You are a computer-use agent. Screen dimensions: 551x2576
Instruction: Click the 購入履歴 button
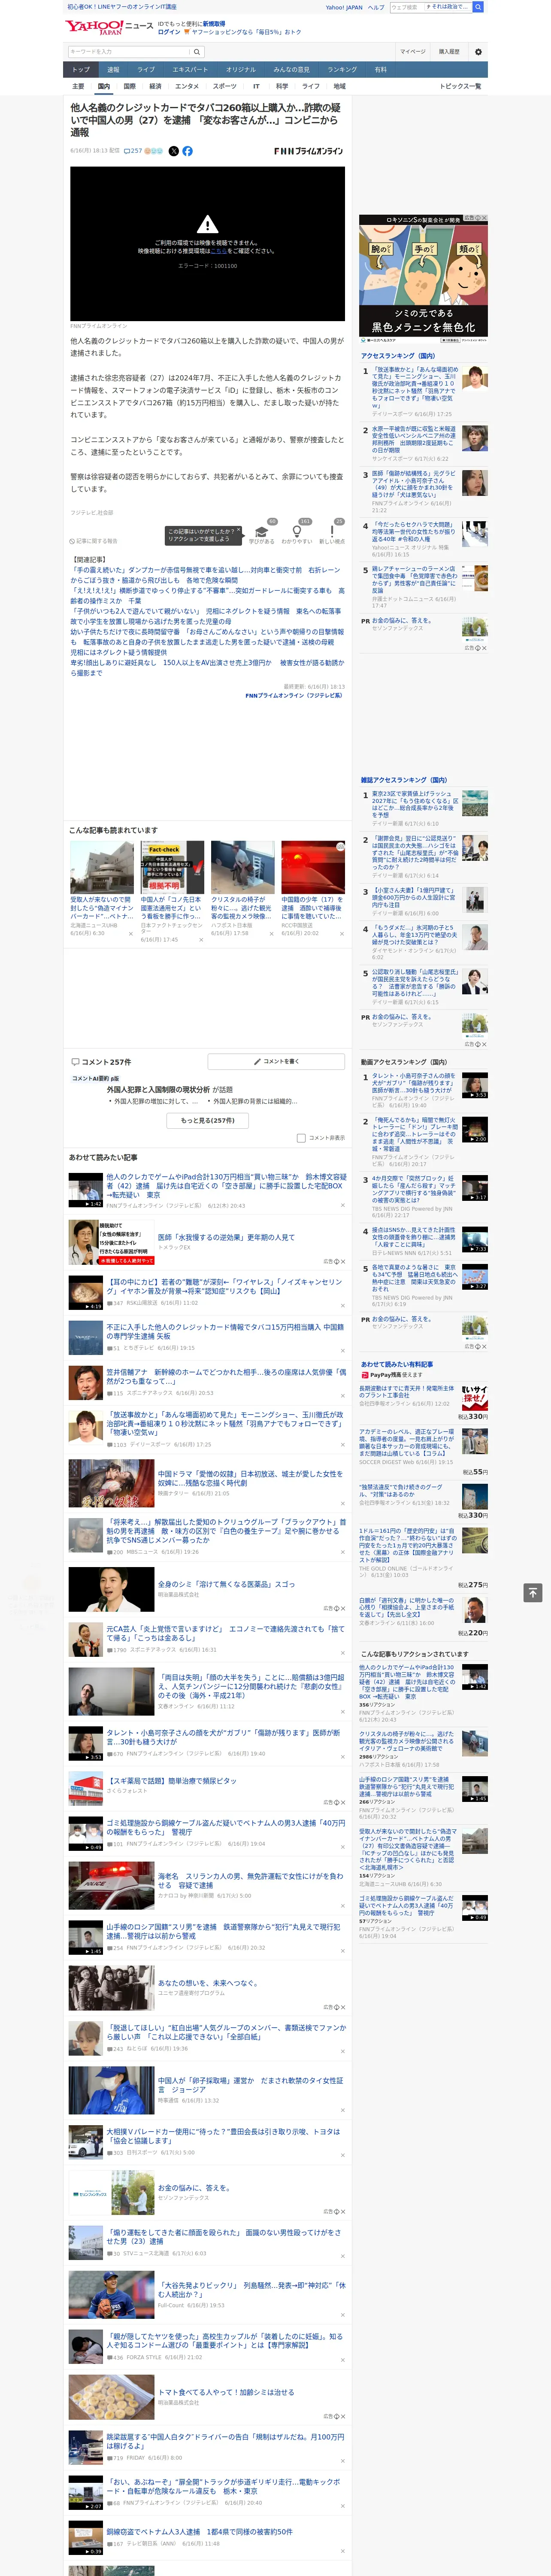coord(449,52)
